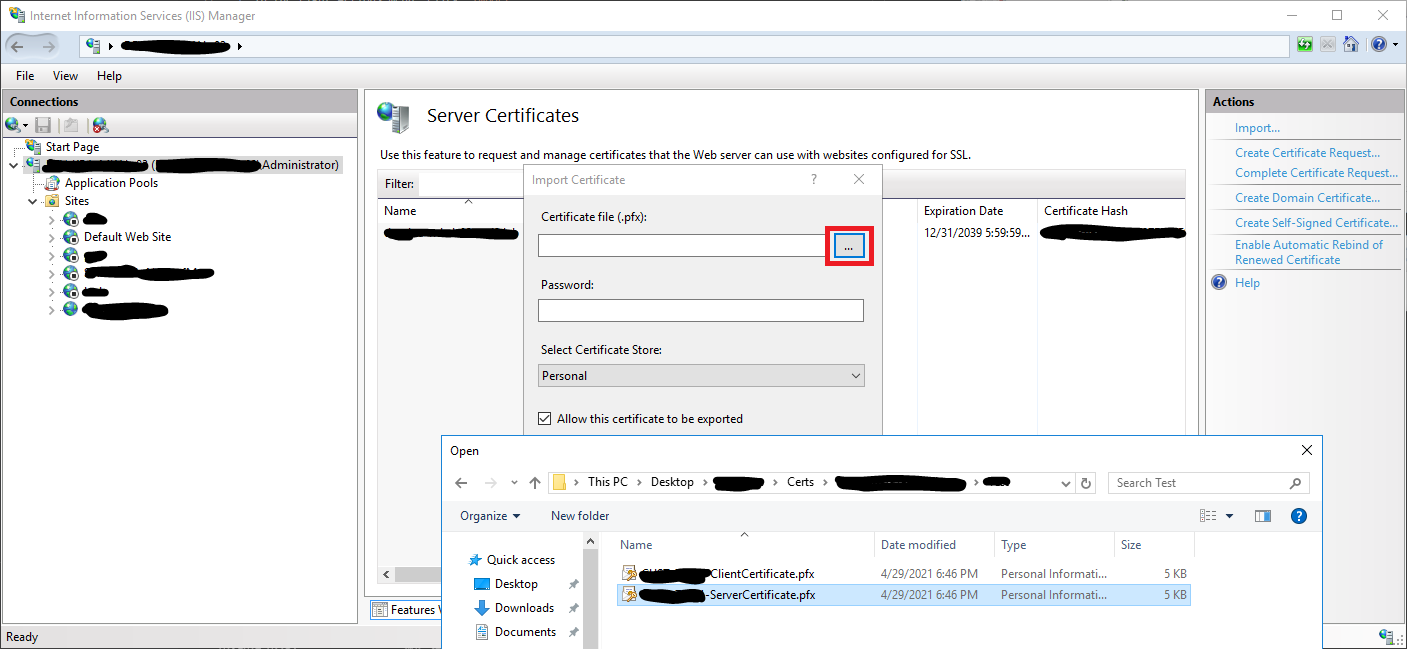Click the Certificate file path input field
Image resolution: width=1407 pixels, height=649 pixels.
point(683,246)
